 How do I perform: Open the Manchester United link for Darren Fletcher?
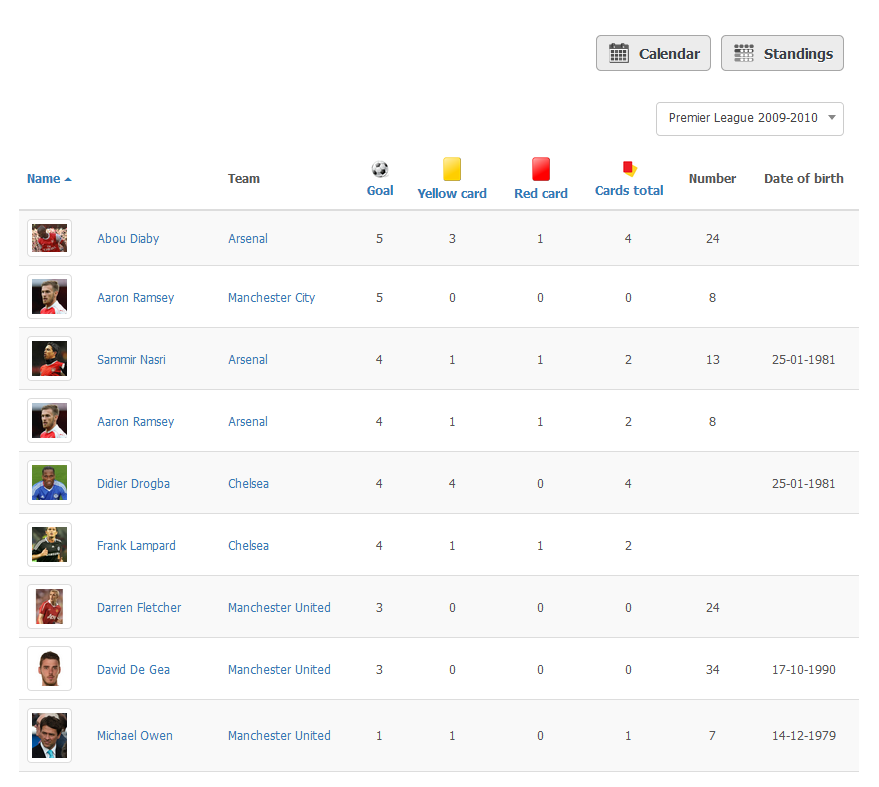(x=279, y=608)
